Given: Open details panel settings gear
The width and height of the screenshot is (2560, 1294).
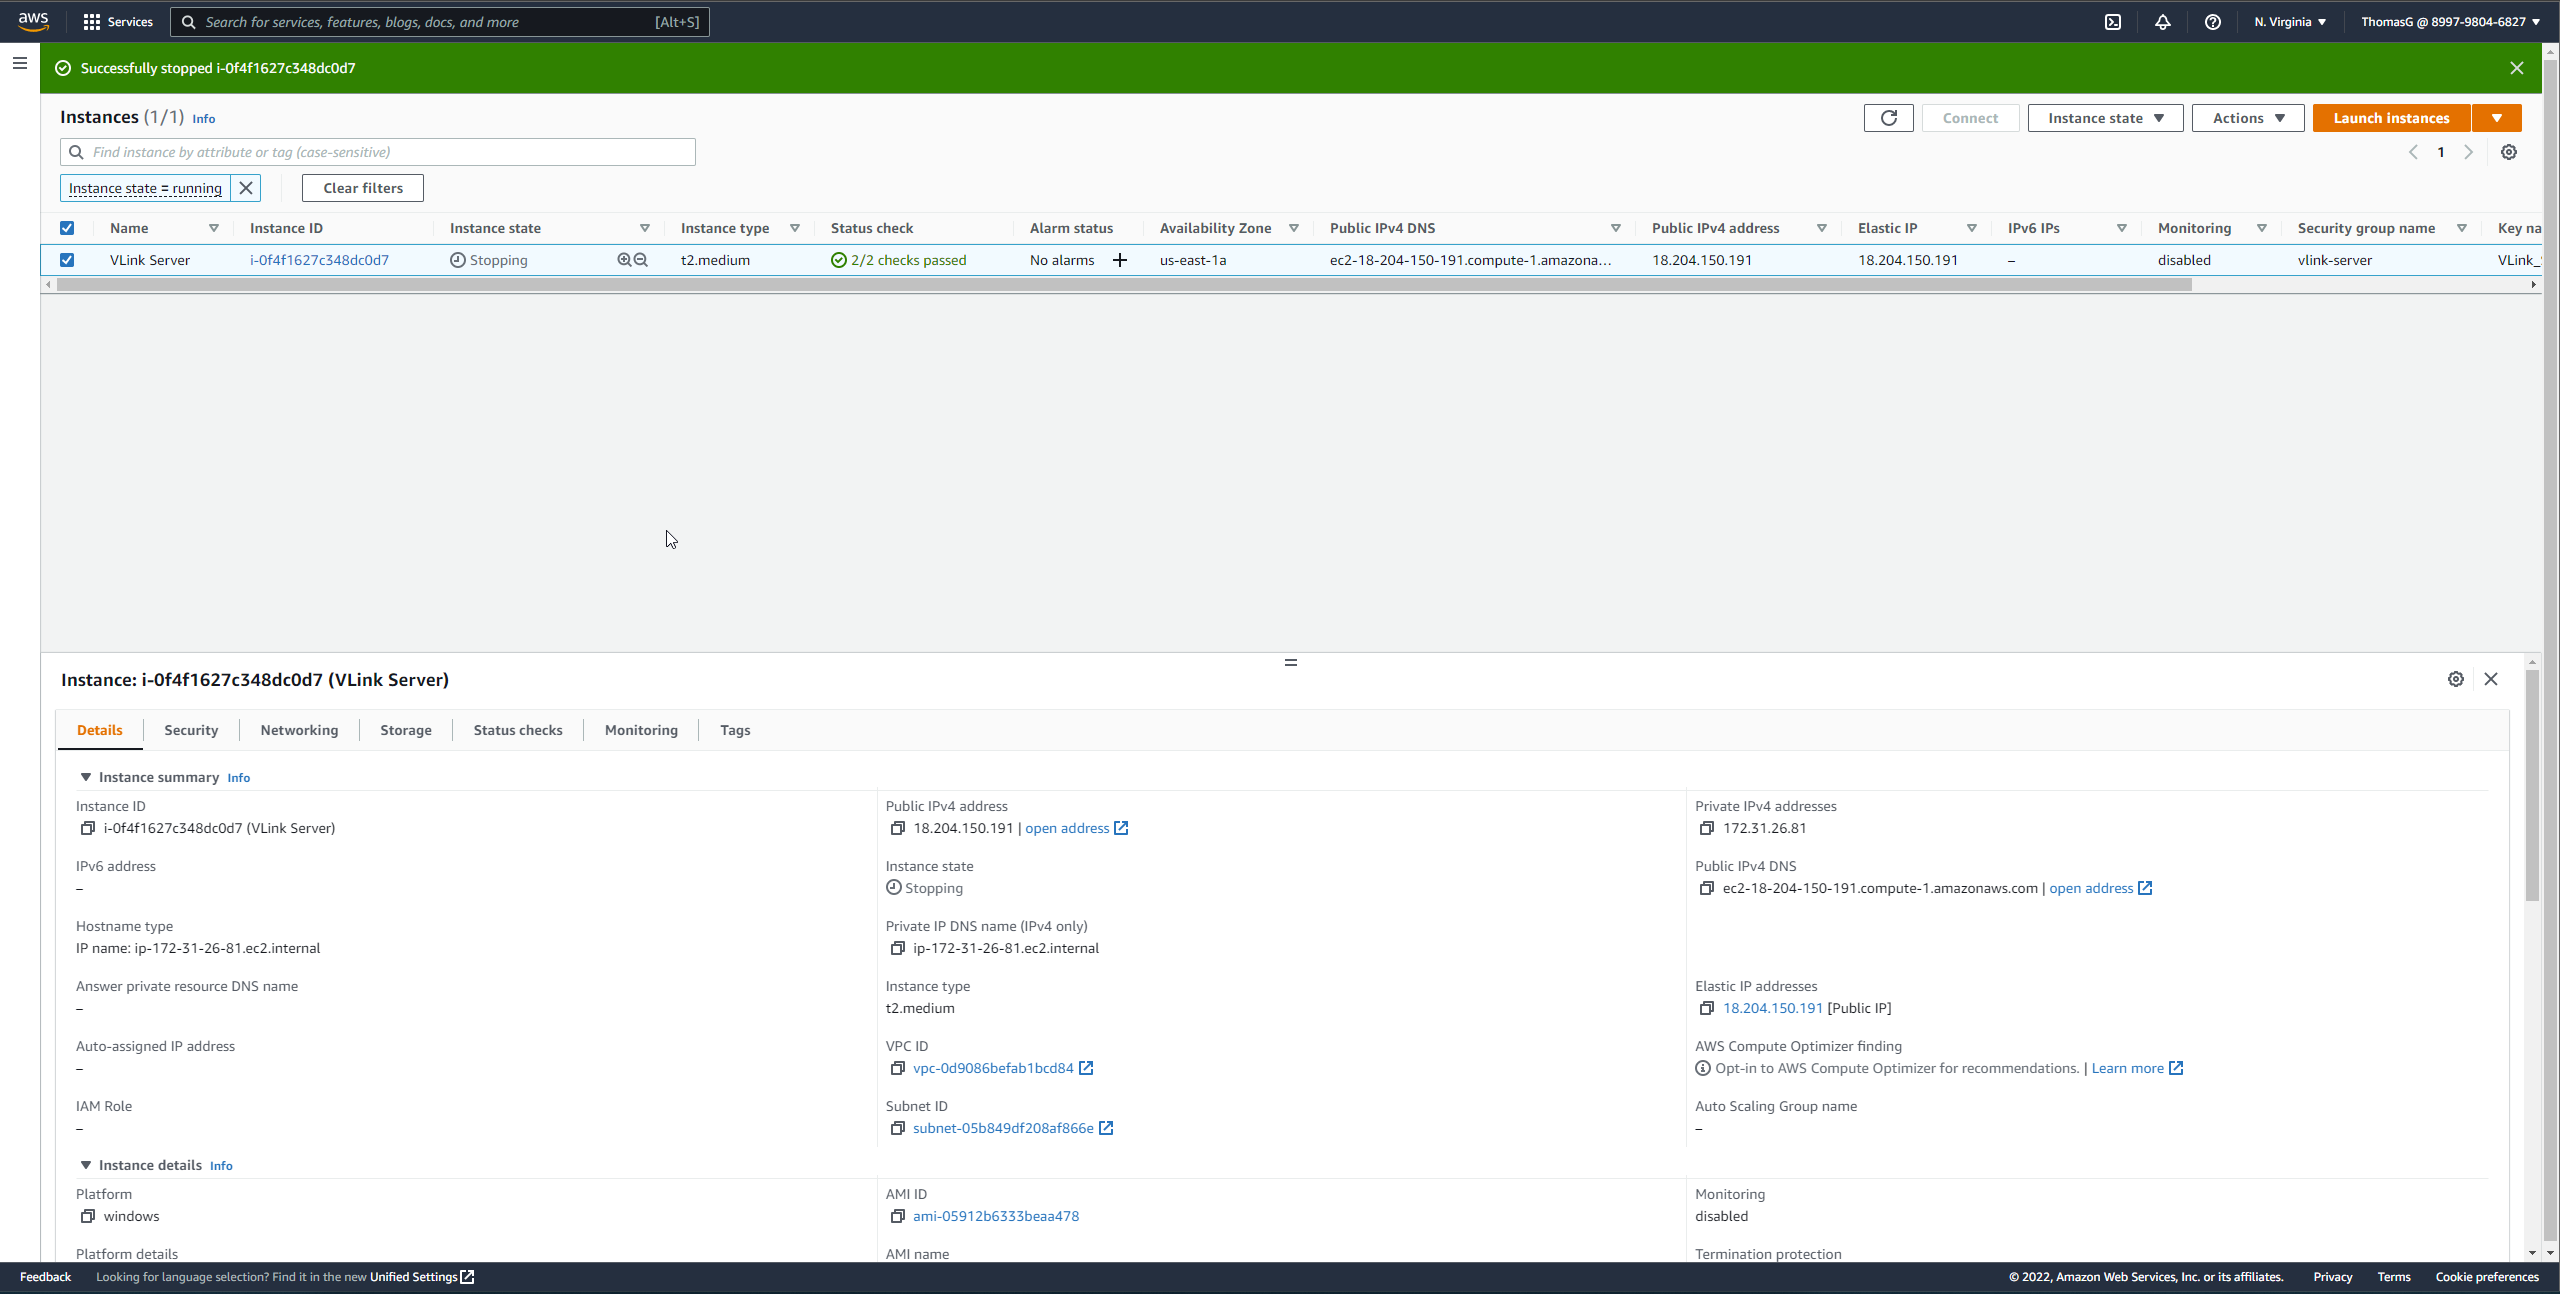Looking at the screenshot, I should [x=2455, y=679].
